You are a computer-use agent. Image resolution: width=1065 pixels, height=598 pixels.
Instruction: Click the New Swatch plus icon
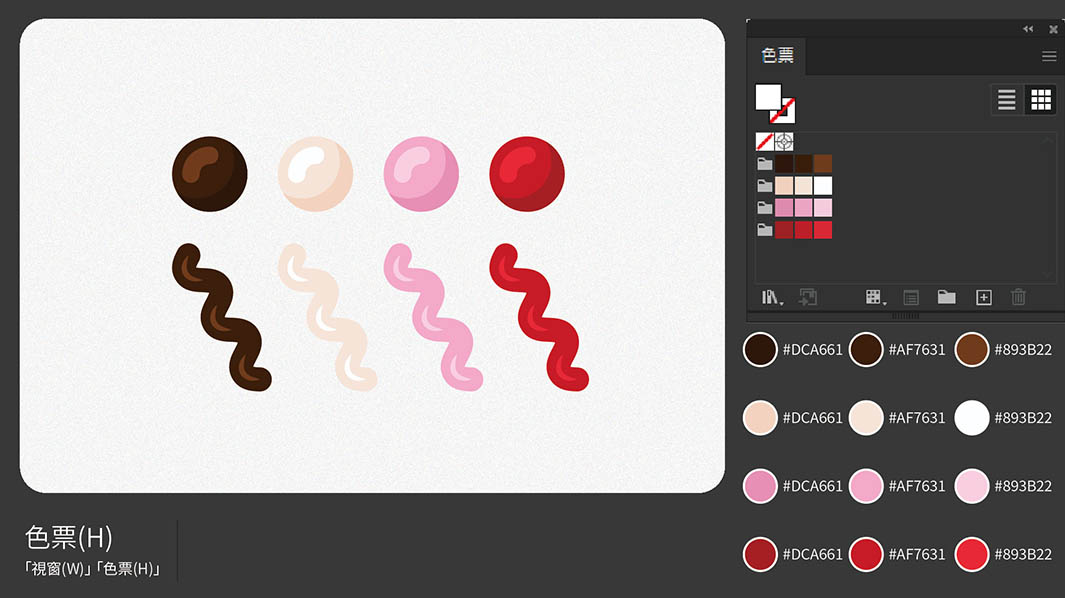point(983,298)
